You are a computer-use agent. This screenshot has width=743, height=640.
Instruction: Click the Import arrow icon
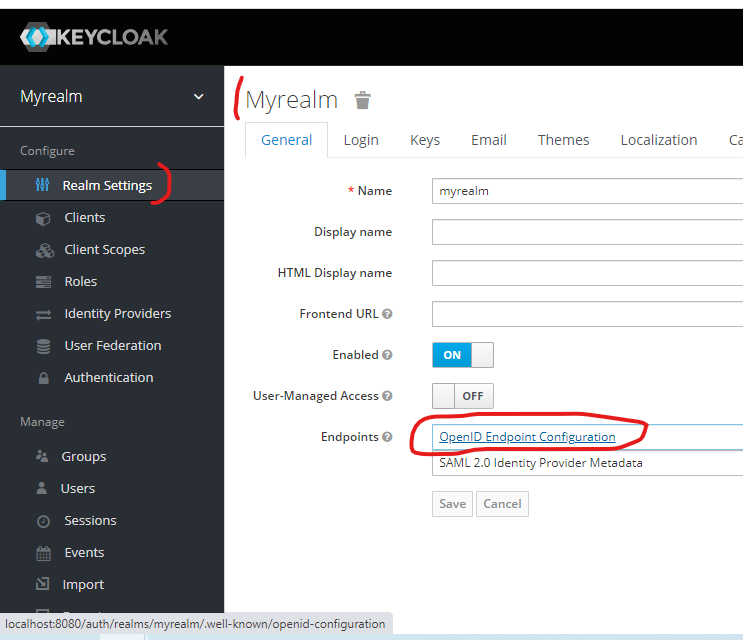(43, 584)
